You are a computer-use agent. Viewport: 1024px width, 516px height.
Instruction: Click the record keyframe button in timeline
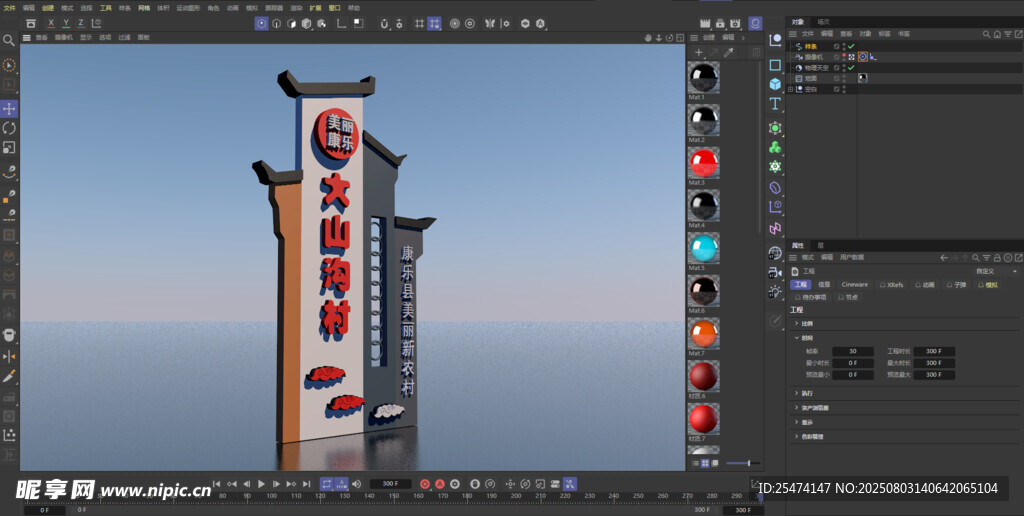pyautogui.click(x=424, y=484)
